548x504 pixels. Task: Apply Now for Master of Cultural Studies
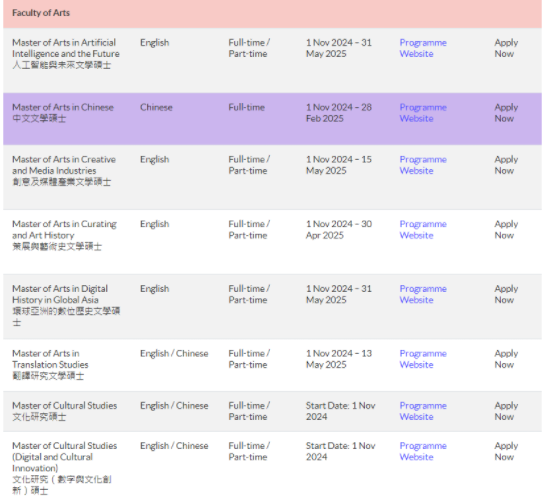[506, 411]
